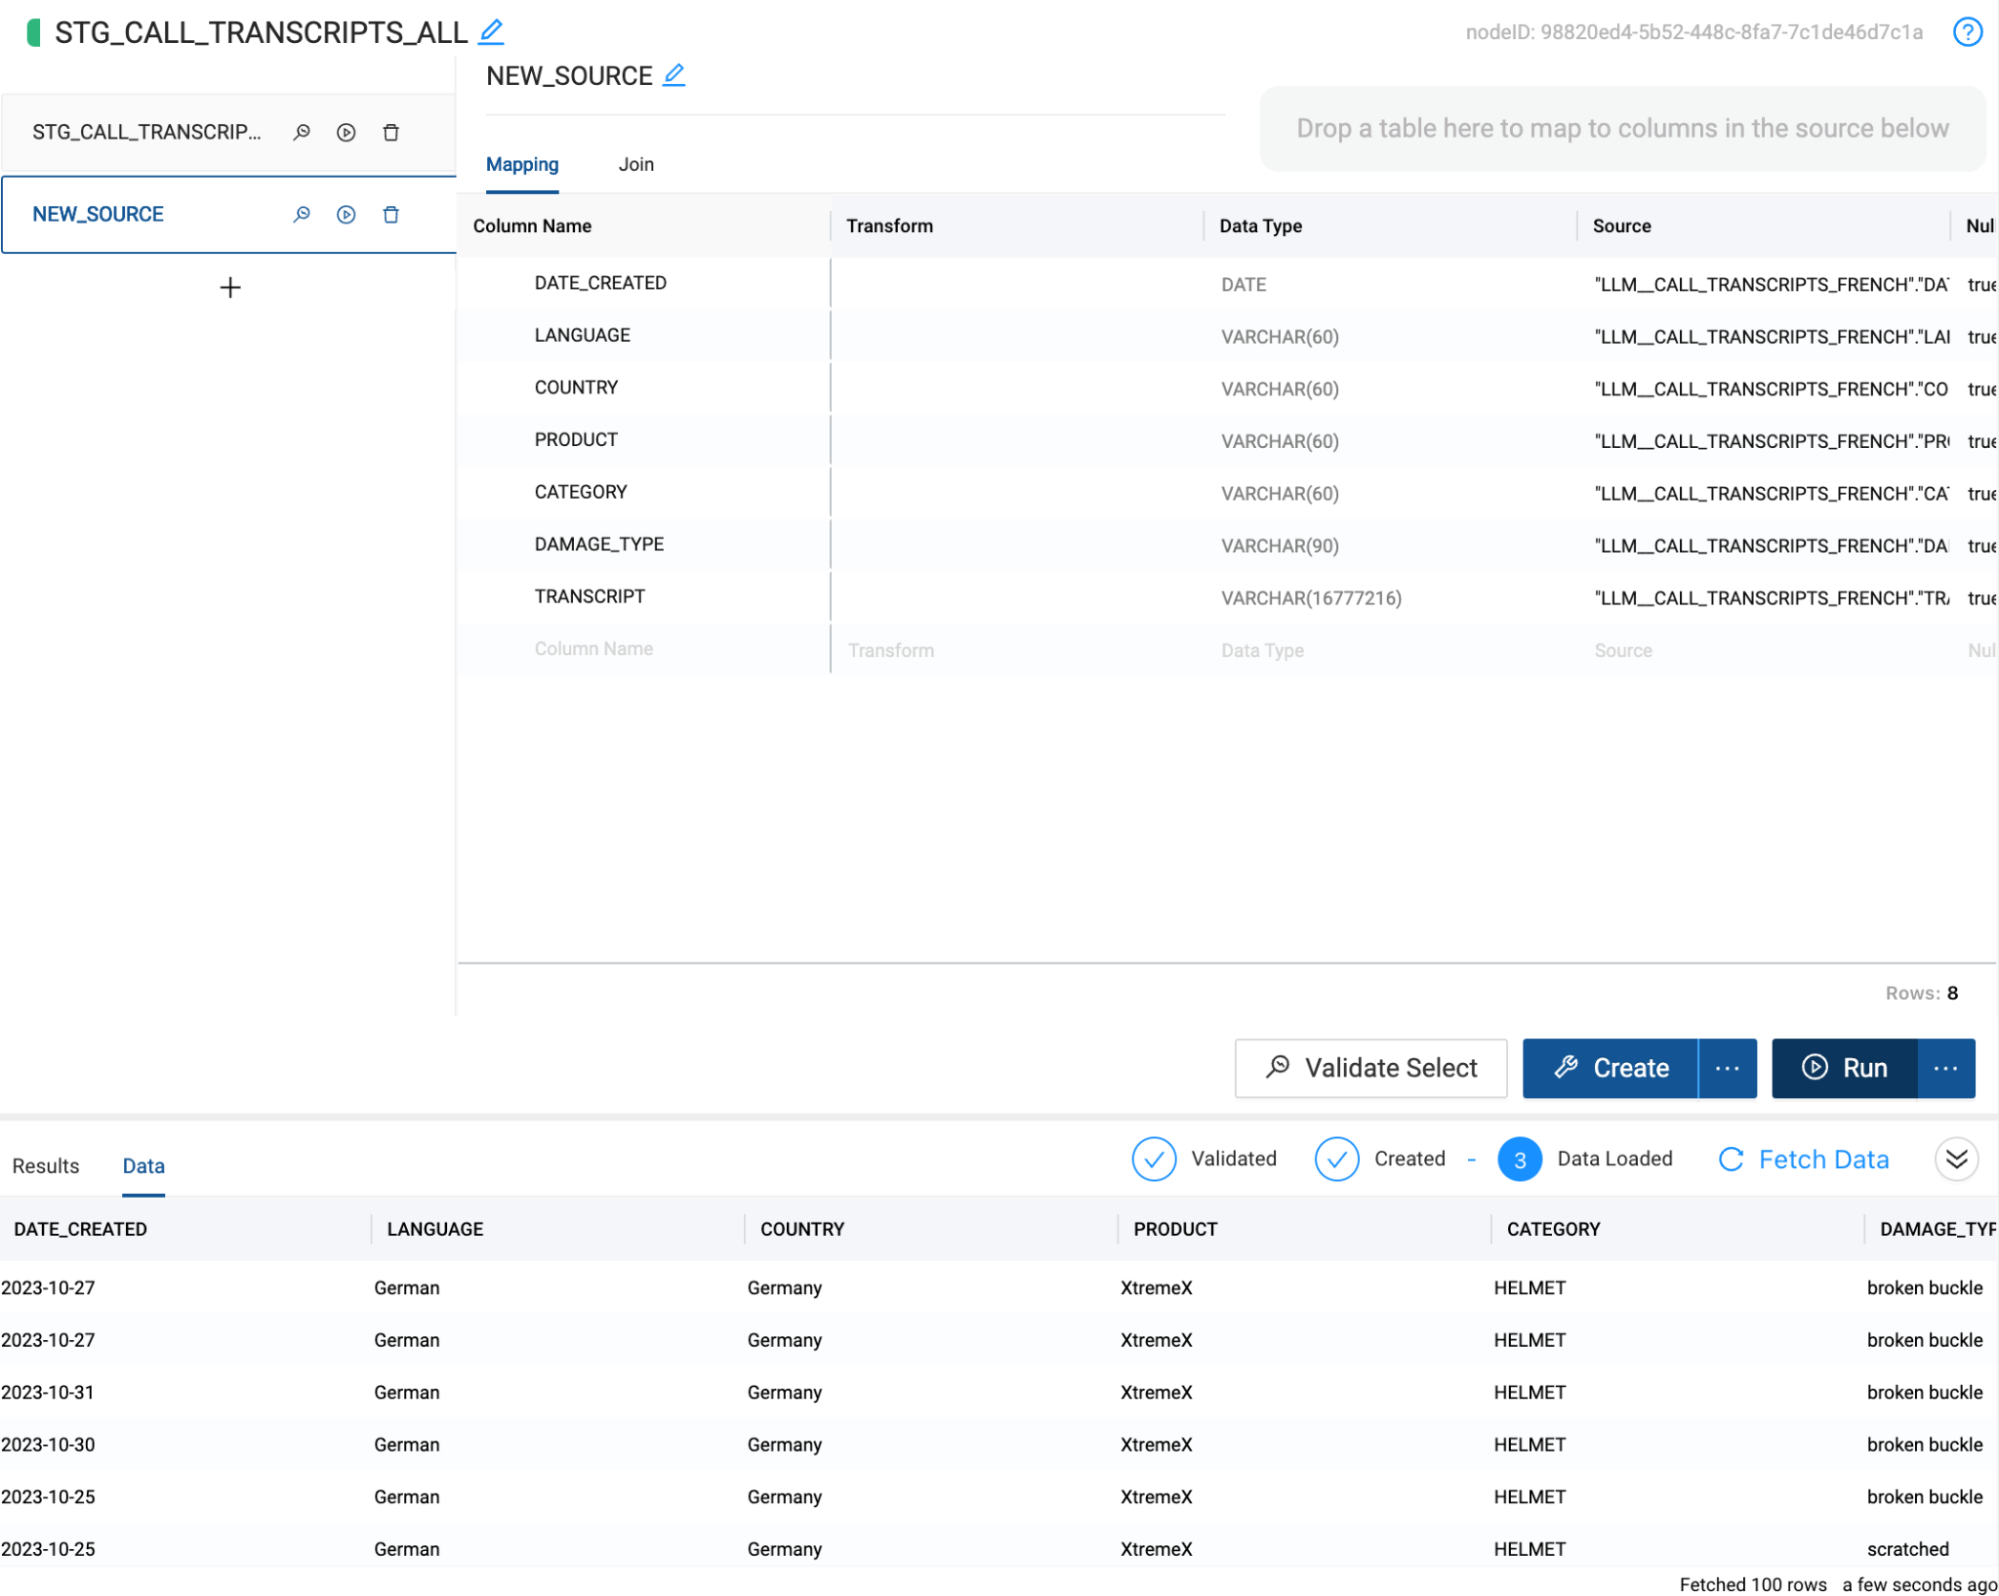Viewport: 1999px width, 1596px height.
Task: Click the Run button
Action: tap(1845, 1068)
